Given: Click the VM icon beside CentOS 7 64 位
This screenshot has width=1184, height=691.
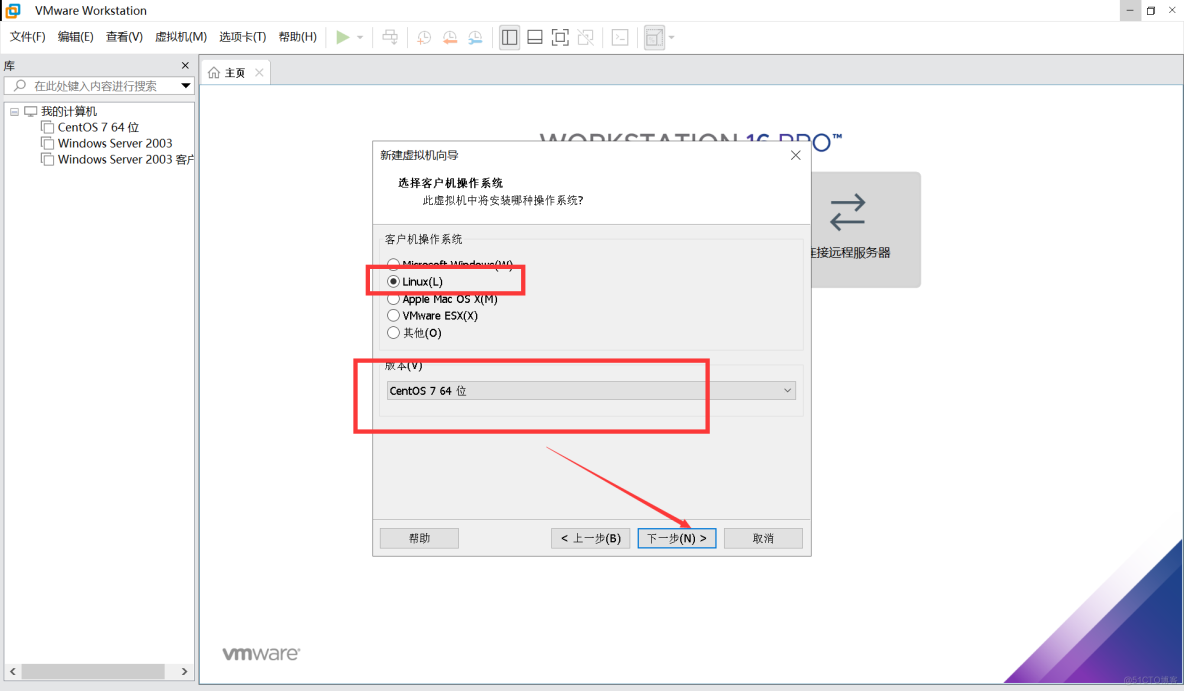Looking at the screenshot, I should (x=48, y=127).
